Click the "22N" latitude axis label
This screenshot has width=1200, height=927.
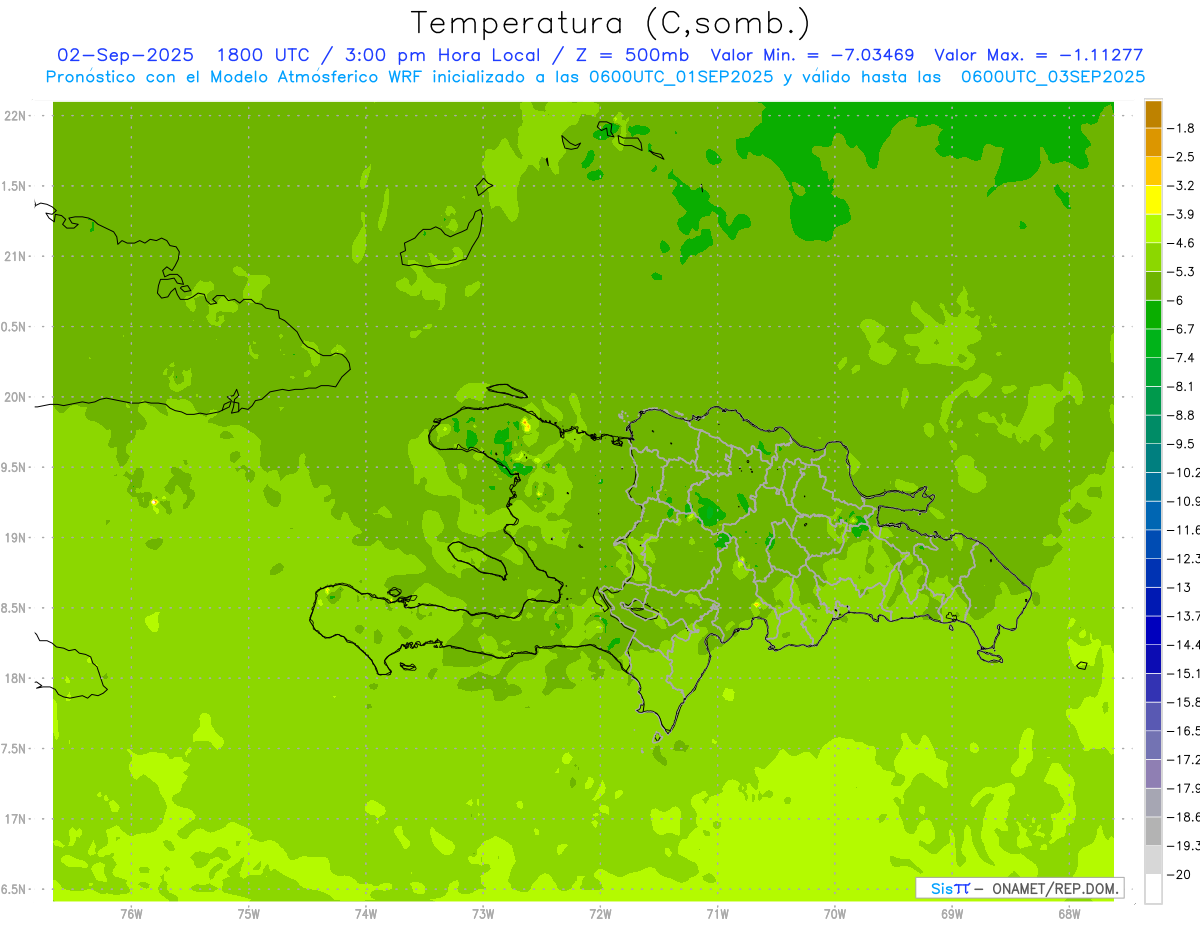[x=16, y=115]
